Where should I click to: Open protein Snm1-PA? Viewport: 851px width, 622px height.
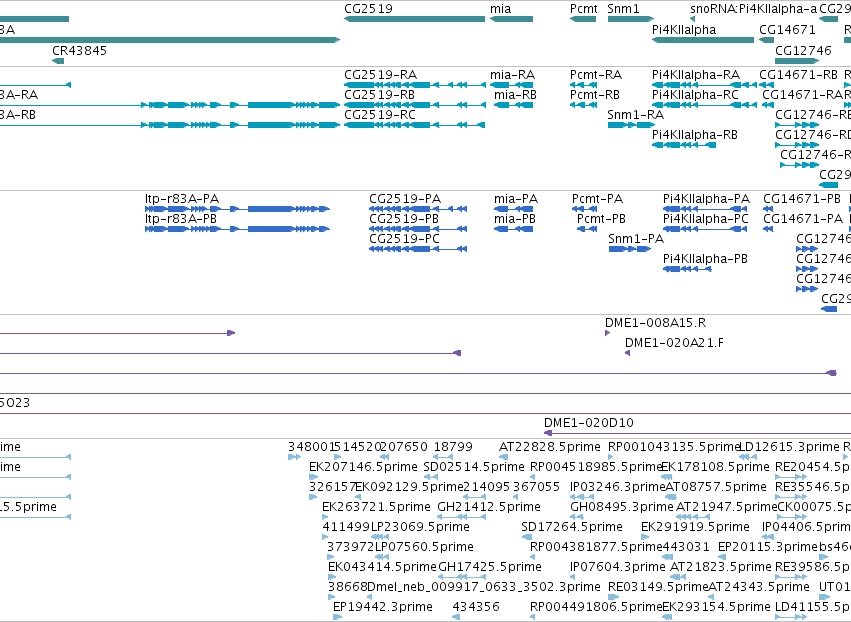click(636, 239)
